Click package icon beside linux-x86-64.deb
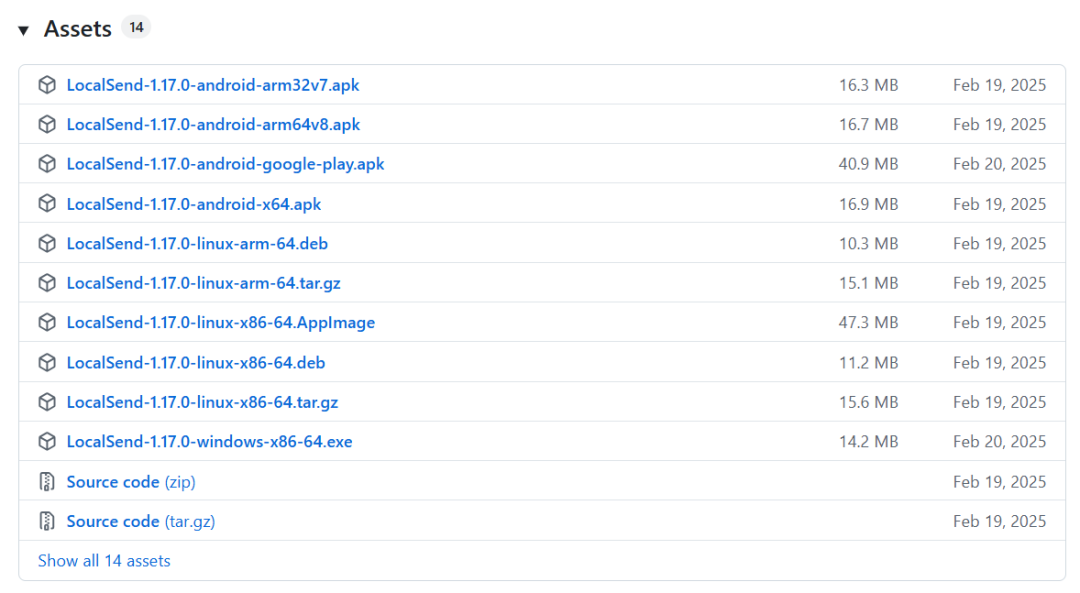1080x593 pixels. (x=47, y=362)
